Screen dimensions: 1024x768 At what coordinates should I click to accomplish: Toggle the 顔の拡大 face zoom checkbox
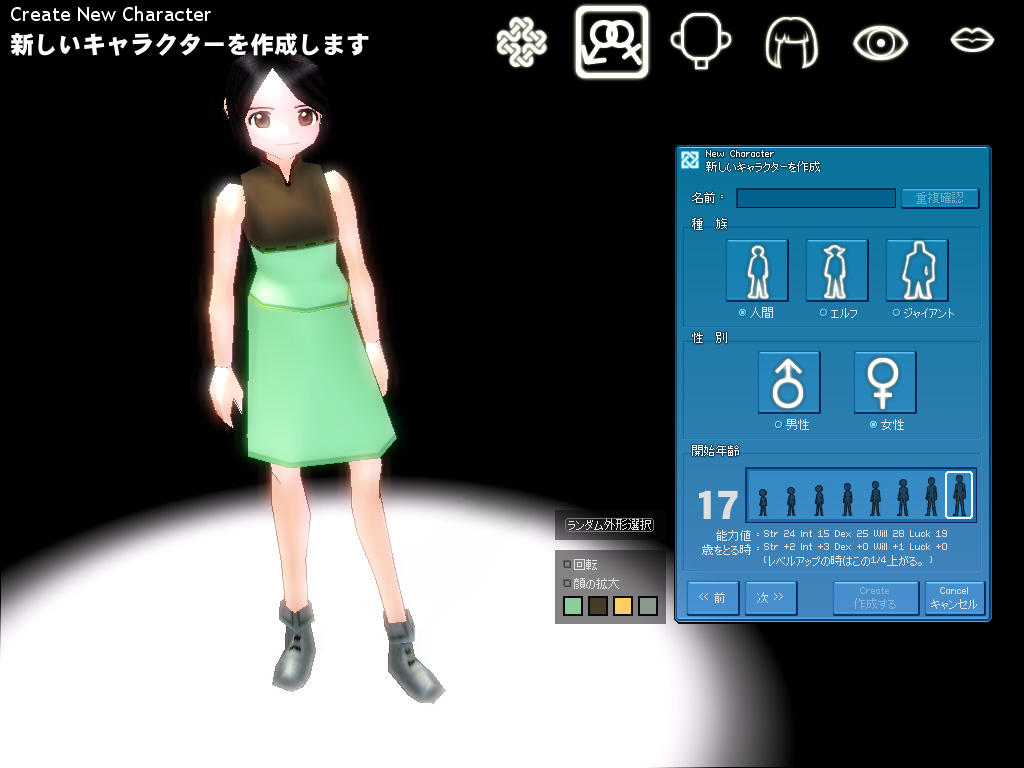point(567,583)
